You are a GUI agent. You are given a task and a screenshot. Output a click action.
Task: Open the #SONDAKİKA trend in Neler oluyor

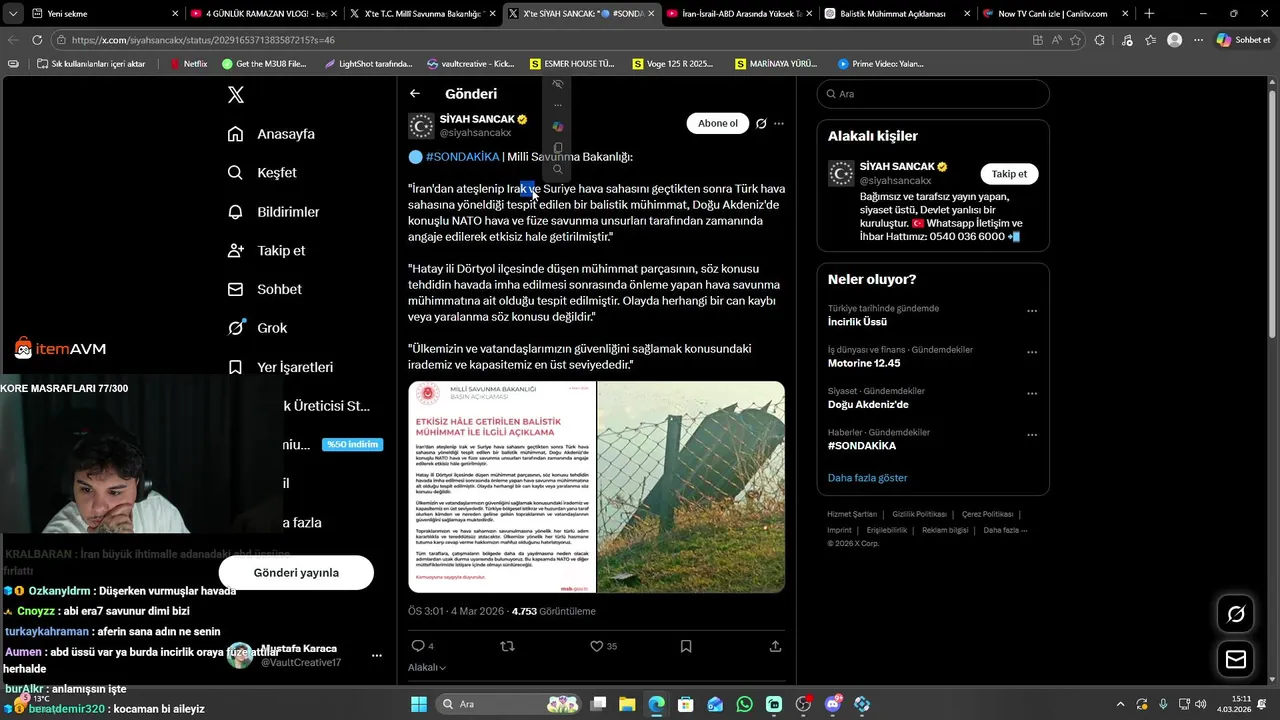[x=862, y=446]
